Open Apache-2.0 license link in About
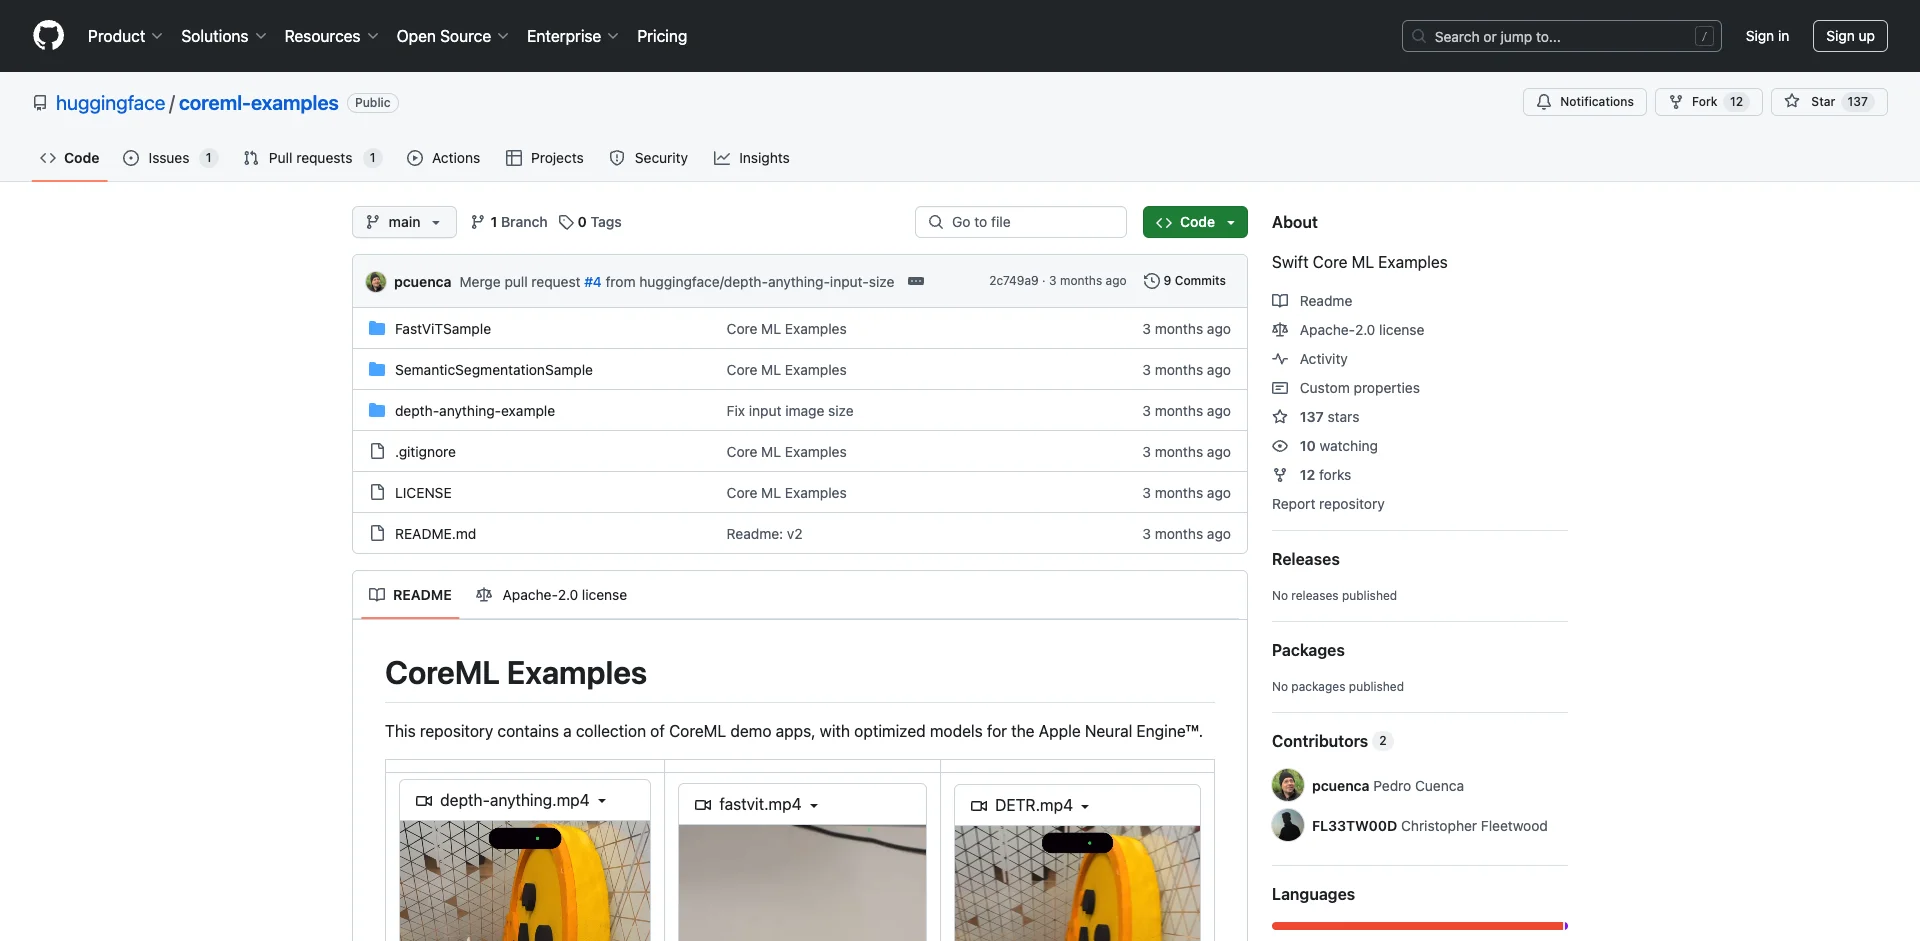 pos(1348,330)
